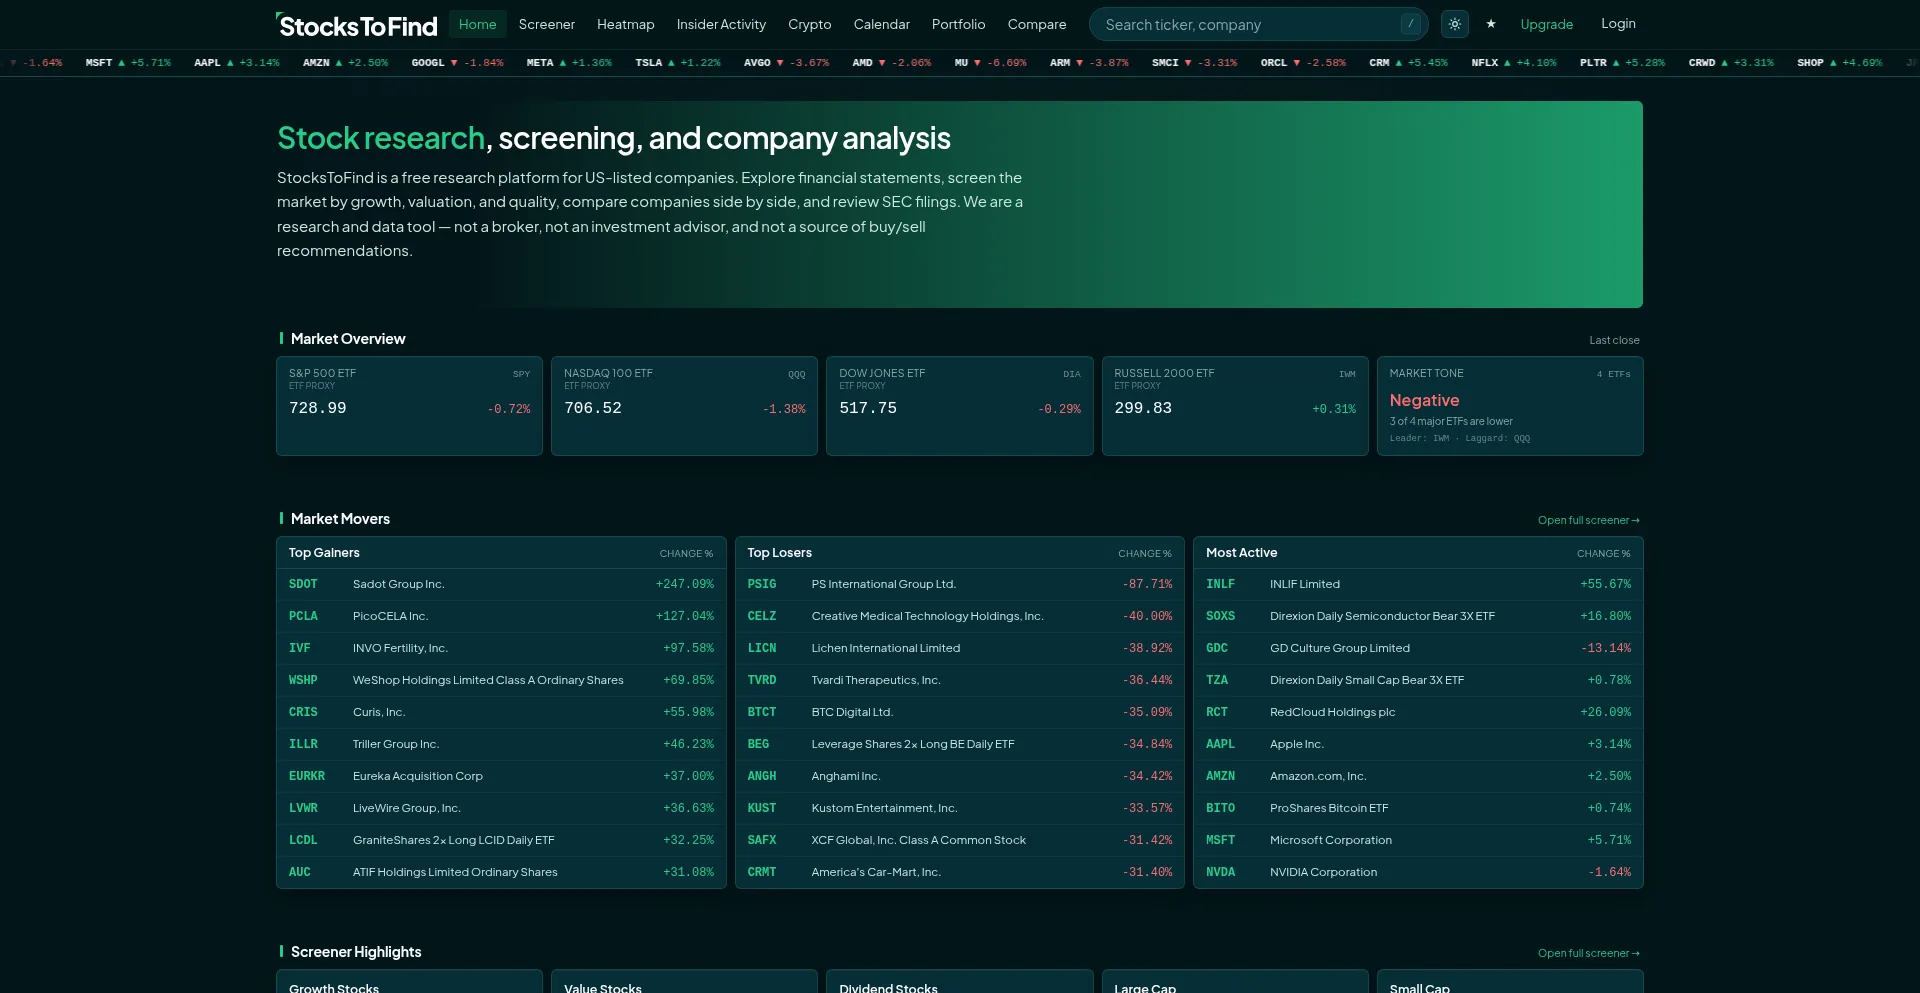Open the Portfolio page

[x=958, y=24]
